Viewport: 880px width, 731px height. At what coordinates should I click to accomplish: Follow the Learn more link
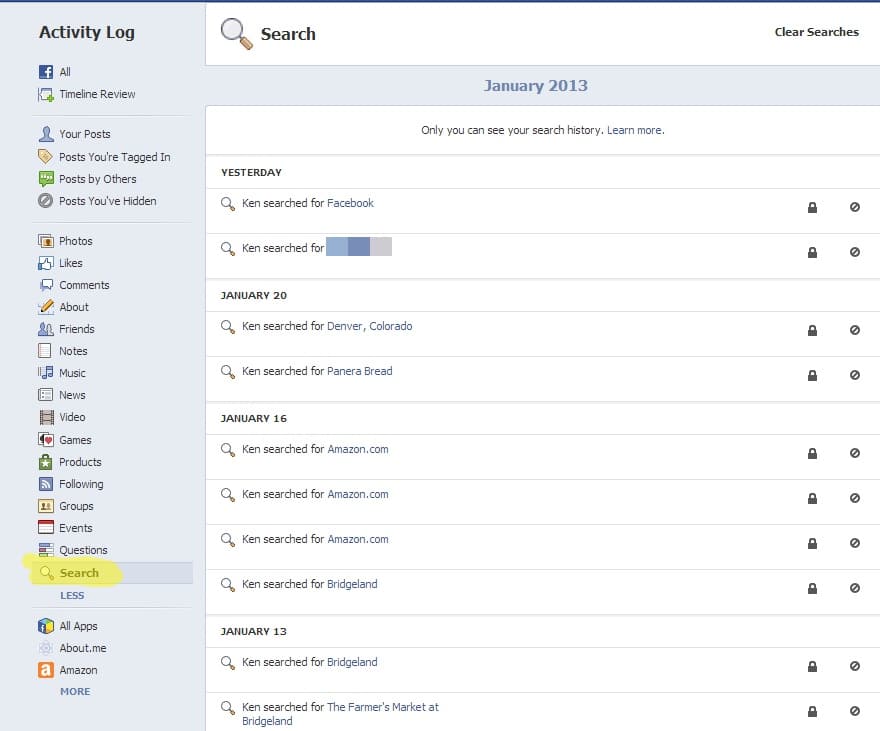coord(635,130)
